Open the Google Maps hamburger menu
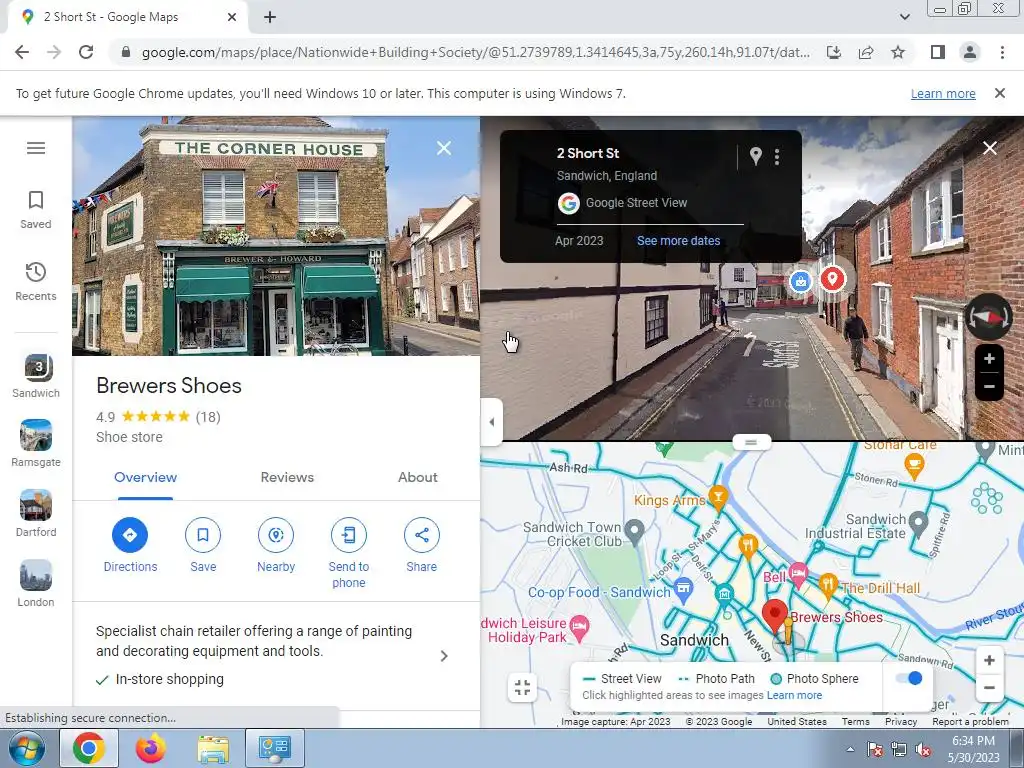Viewport: 1024px width, 768px height. click(x=36, y=148)
